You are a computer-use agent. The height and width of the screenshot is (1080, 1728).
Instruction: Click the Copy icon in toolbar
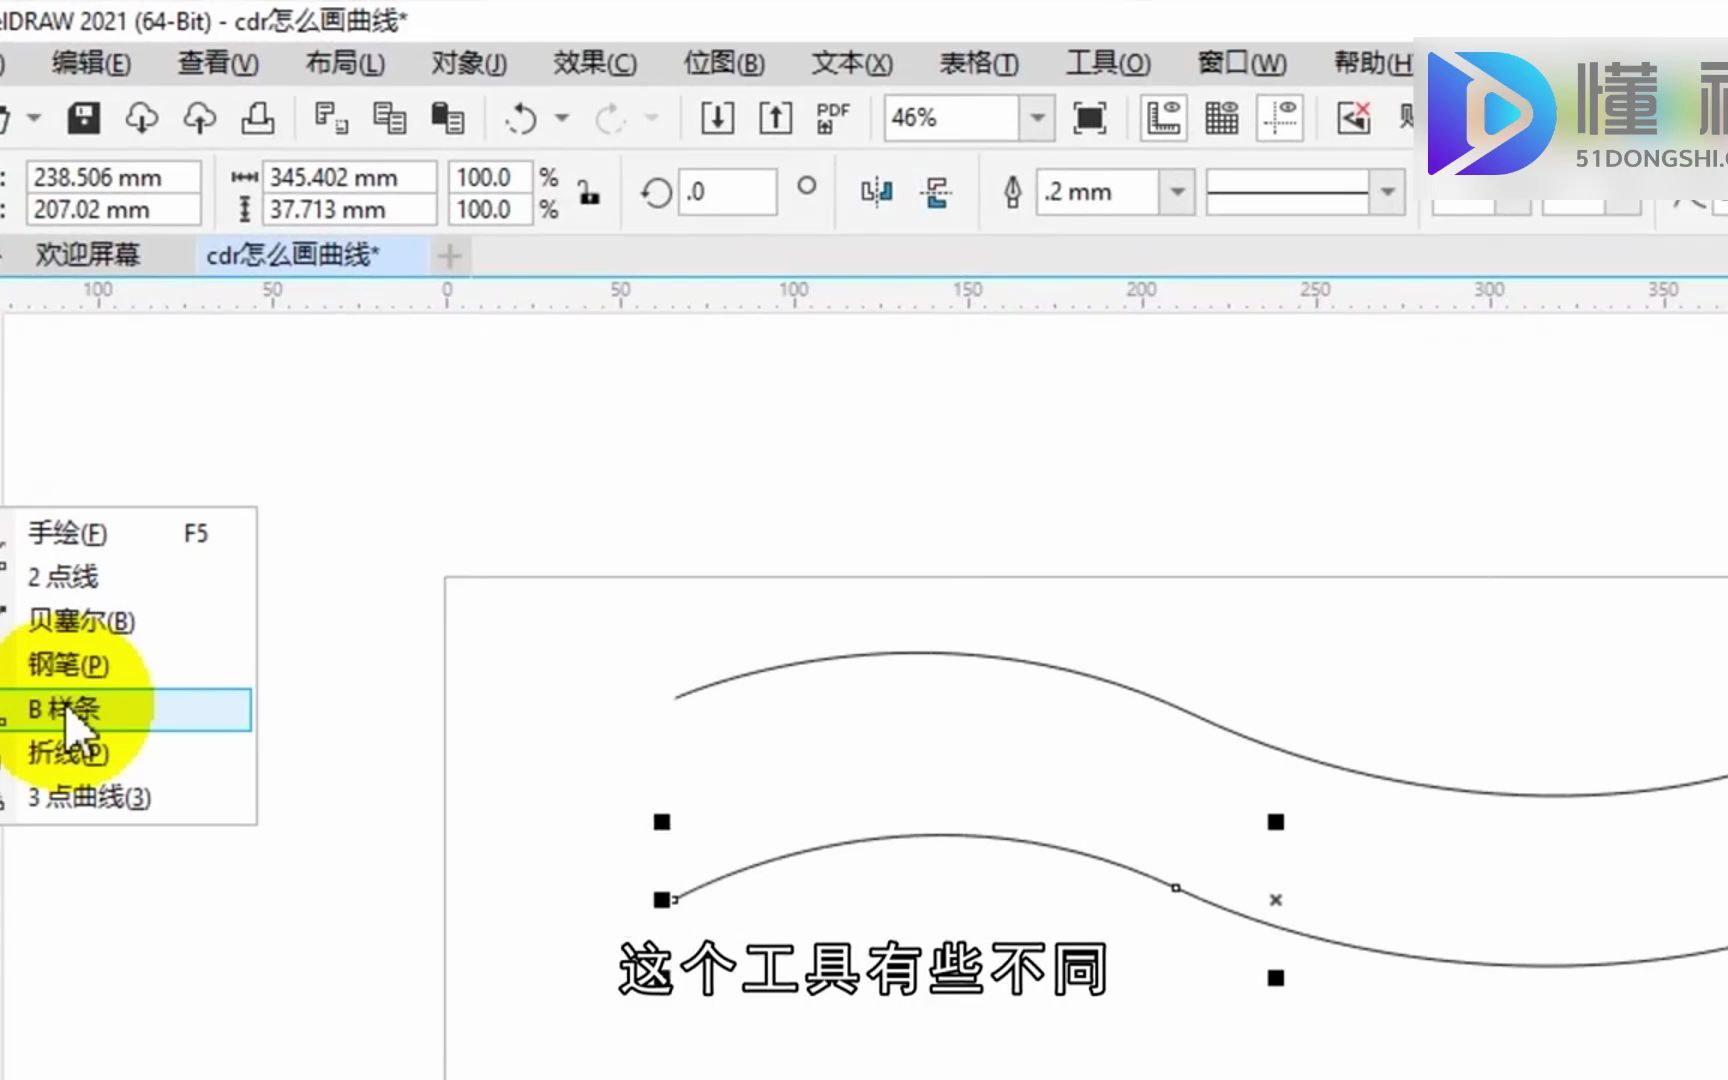pyautogui.click(x=389, y=118)
